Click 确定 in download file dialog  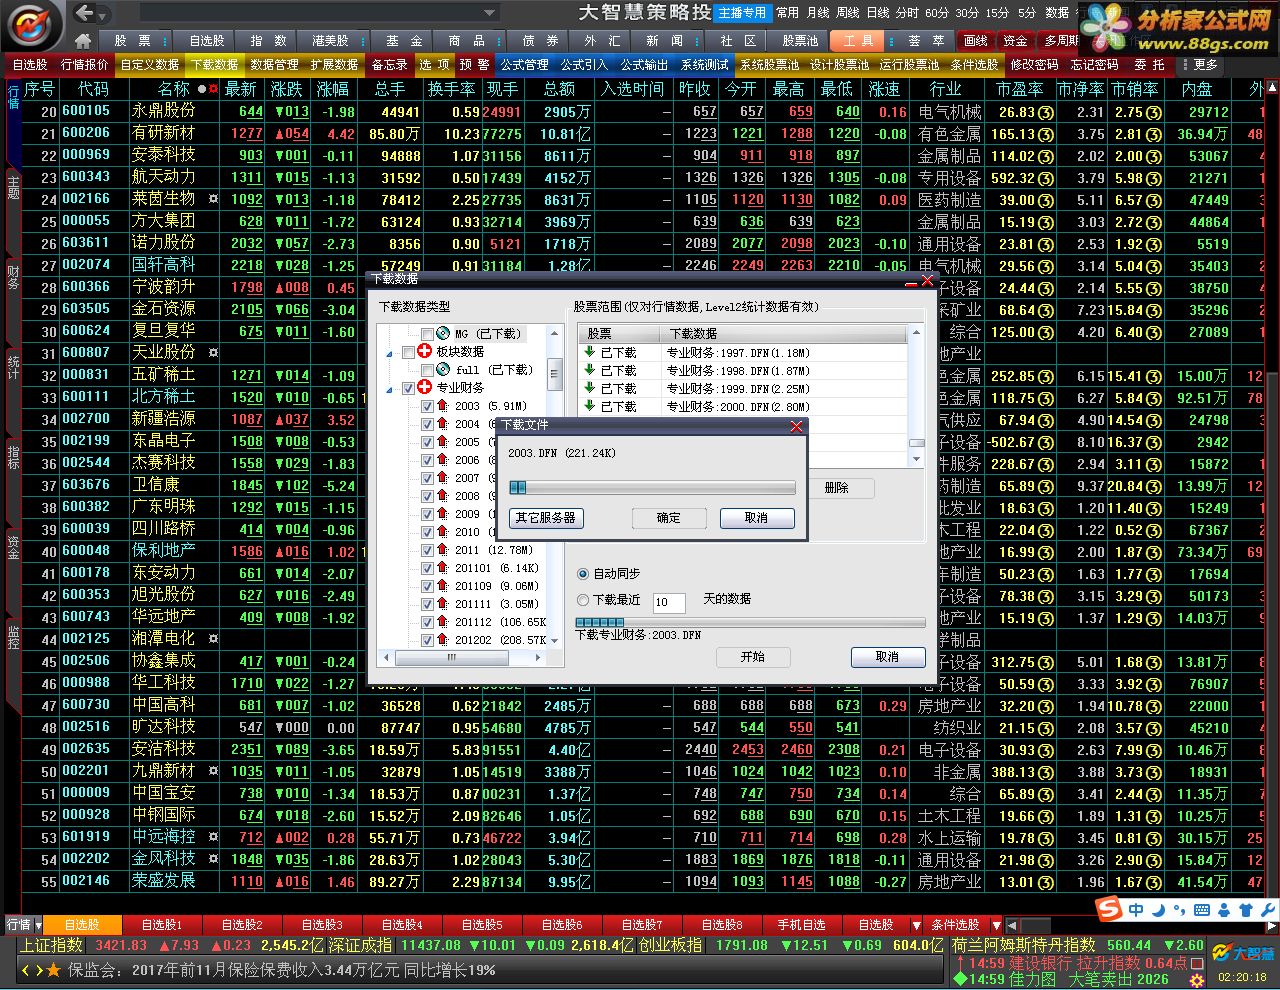point(668,518)
